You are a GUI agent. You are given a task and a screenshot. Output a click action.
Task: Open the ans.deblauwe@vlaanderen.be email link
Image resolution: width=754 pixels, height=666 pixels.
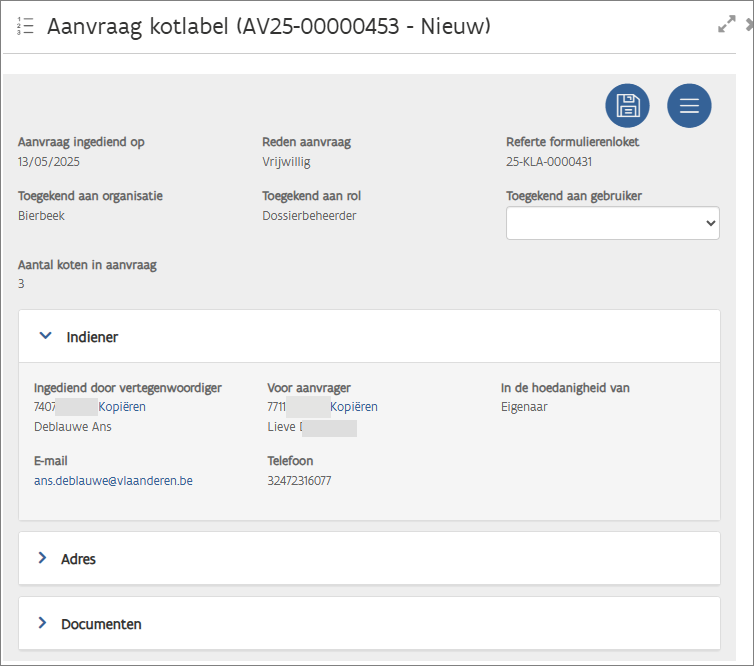pyautogui.click(x=113, y=481)
